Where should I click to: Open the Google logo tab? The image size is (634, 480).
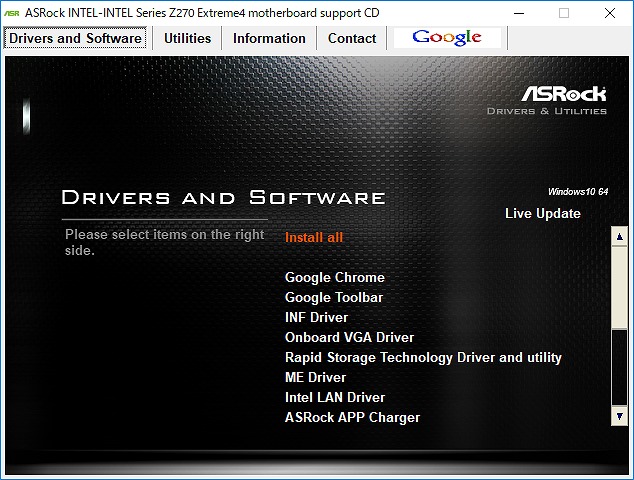pos(447,38)
